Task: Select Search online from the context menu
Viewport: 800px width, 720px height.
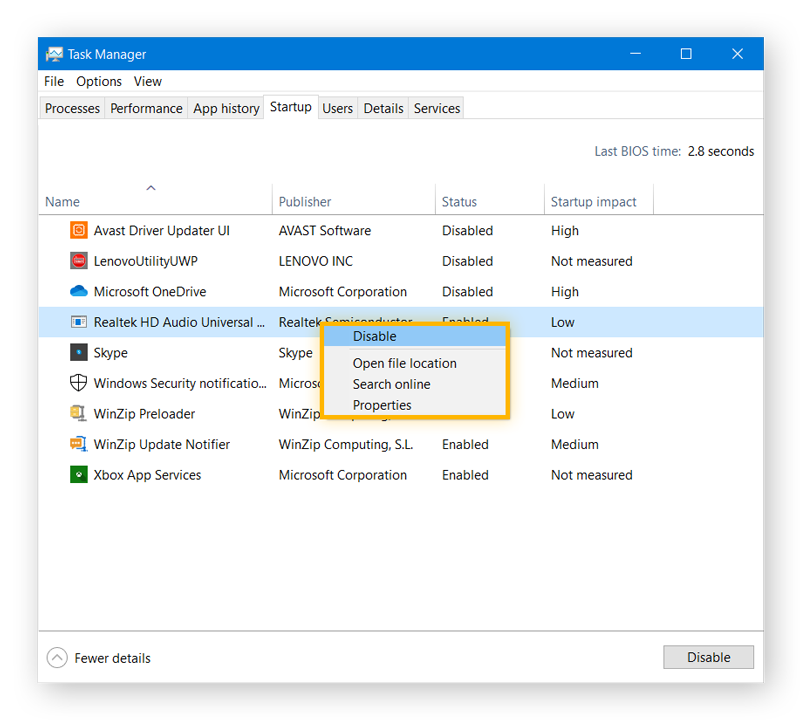Action: click(390, 384)
